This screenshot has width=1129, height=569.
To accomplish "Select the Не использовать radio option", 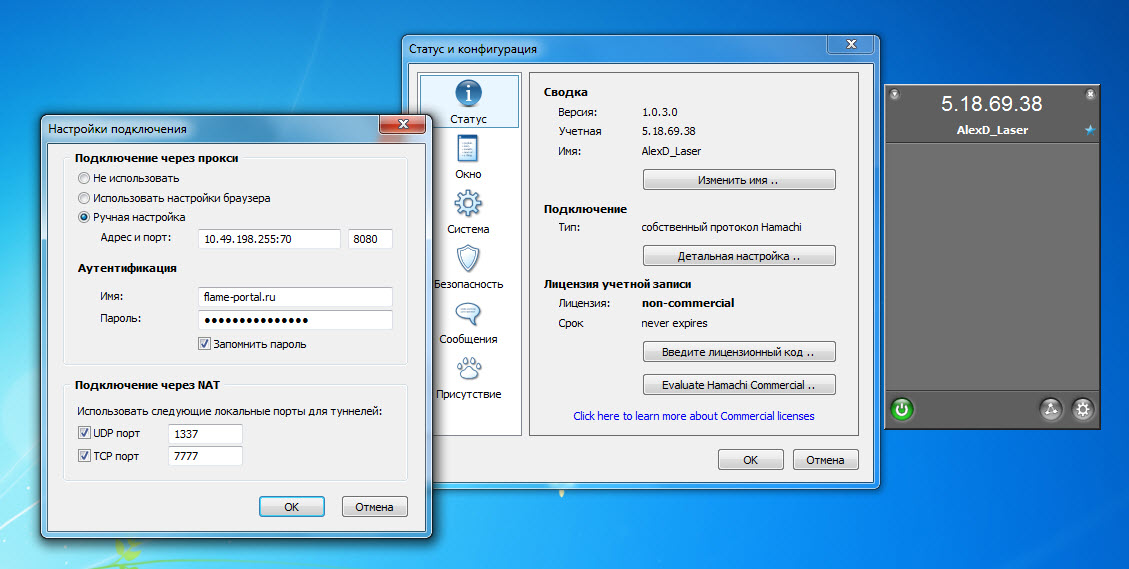I will pos(84,178).
